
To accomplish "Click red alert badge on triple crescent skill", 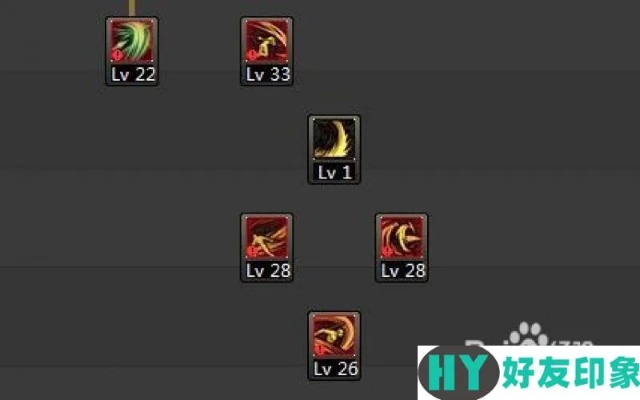I will (387, 251).
